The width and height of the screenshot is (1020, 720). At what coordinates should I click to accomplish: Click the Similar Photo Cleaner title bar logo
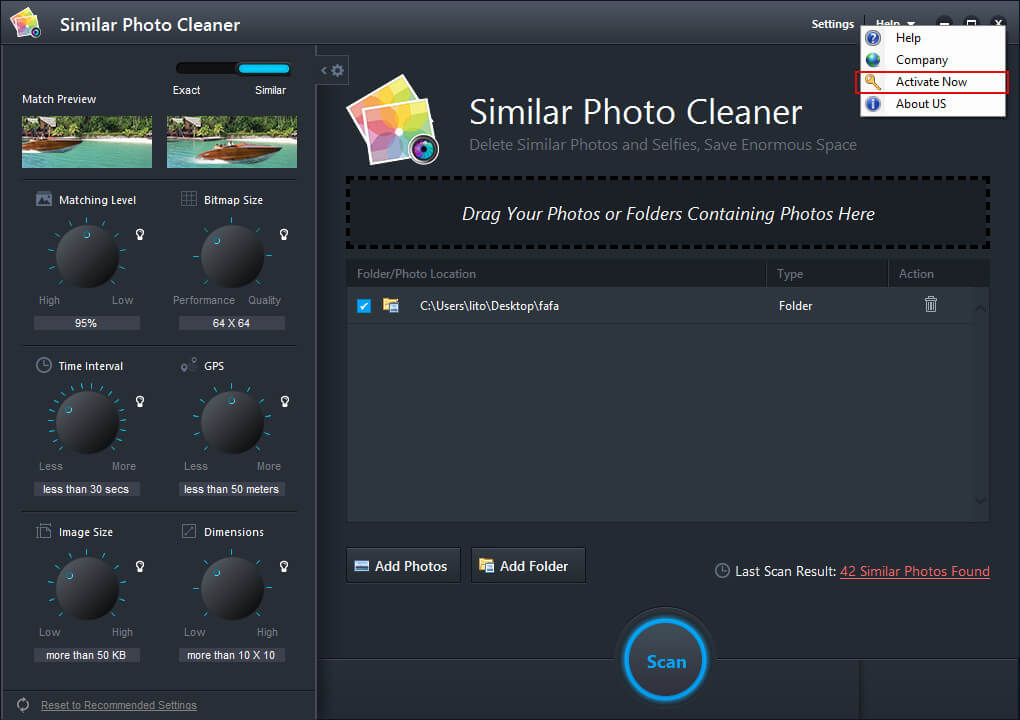[x=26, y=23]
